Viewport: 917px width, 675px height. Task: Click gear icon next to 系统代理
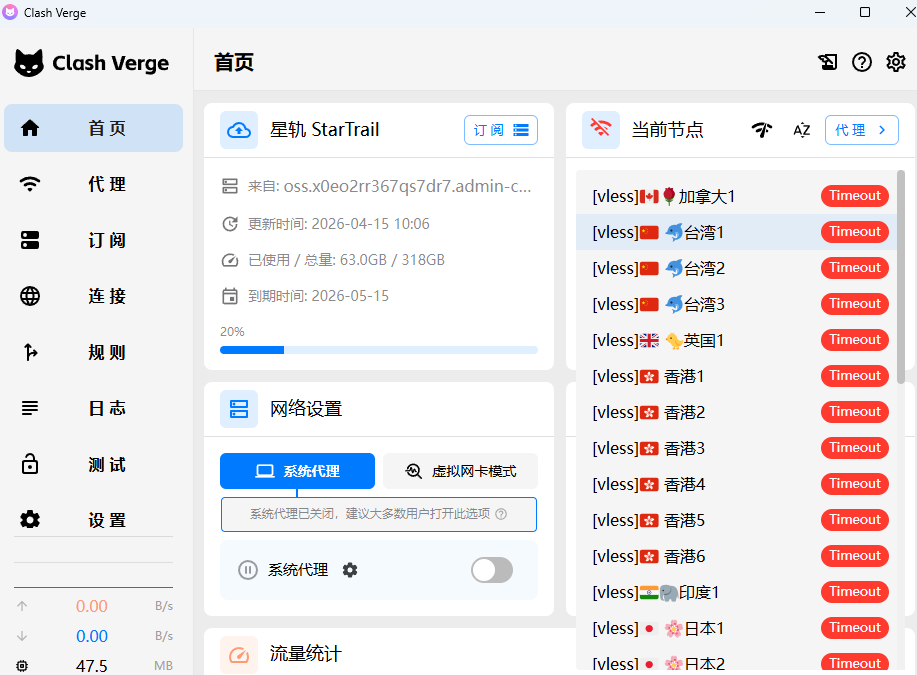[x=350, y=570]
